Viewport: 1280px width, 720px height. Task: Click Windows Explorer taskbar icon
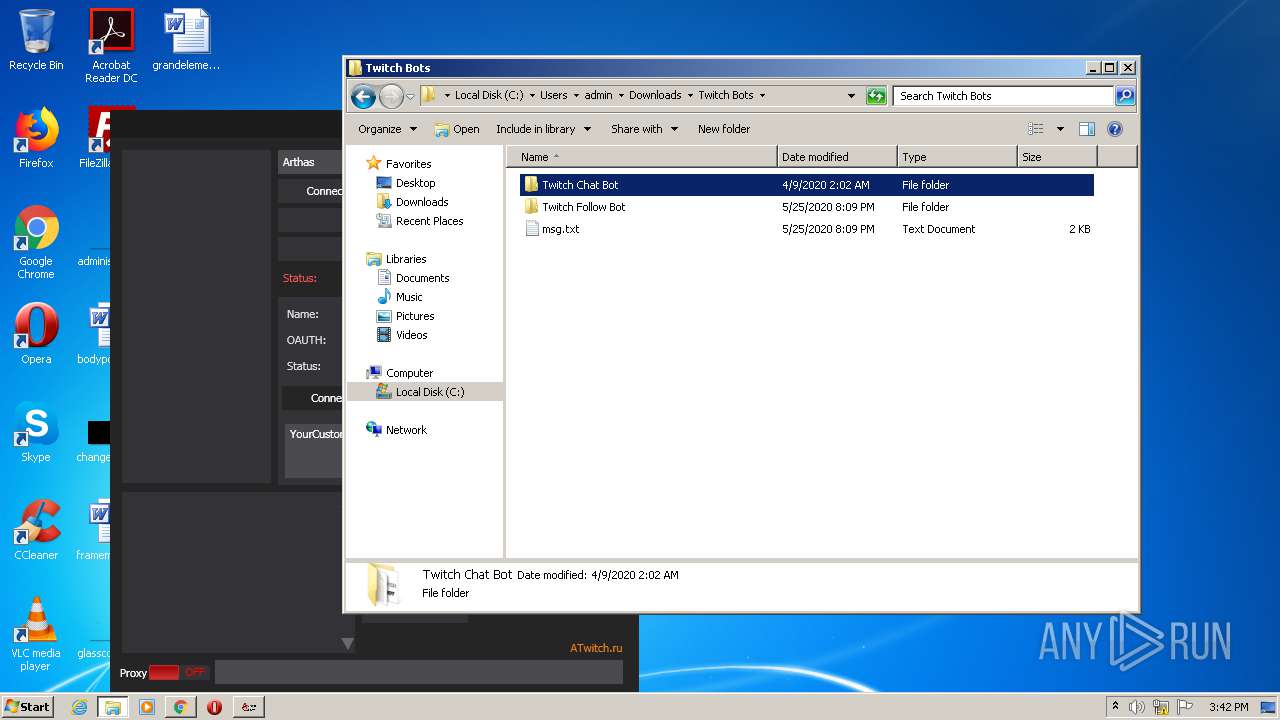[113, 707]
